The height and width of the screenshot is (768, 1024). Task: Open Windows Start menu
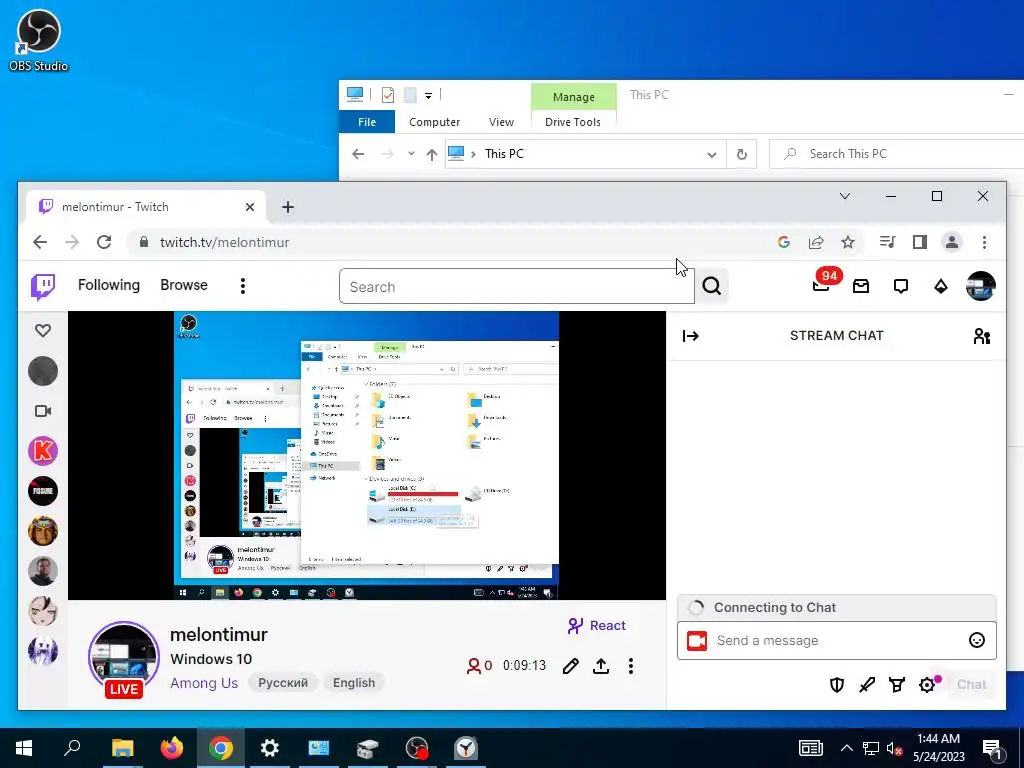(x=24, y=748)
